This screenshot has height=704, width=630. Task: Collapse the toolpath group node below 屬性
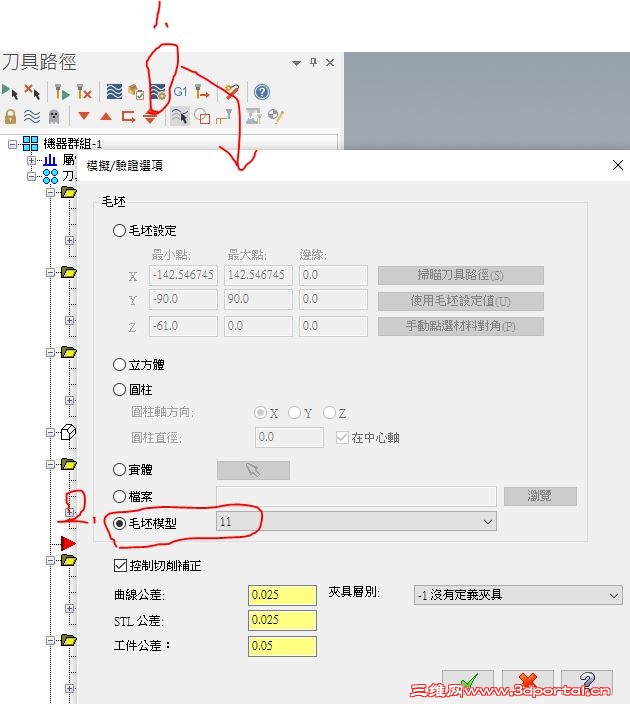[x=31, y=176]
